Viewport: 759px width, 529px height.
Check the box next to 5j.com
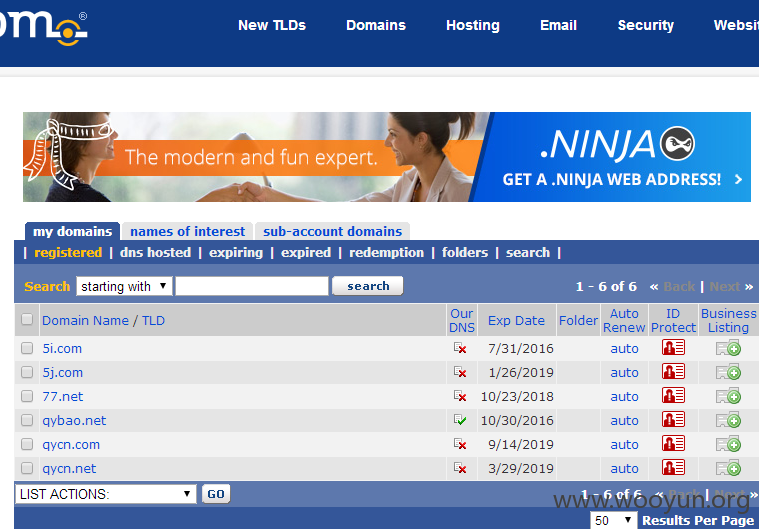tap(27, 372)
